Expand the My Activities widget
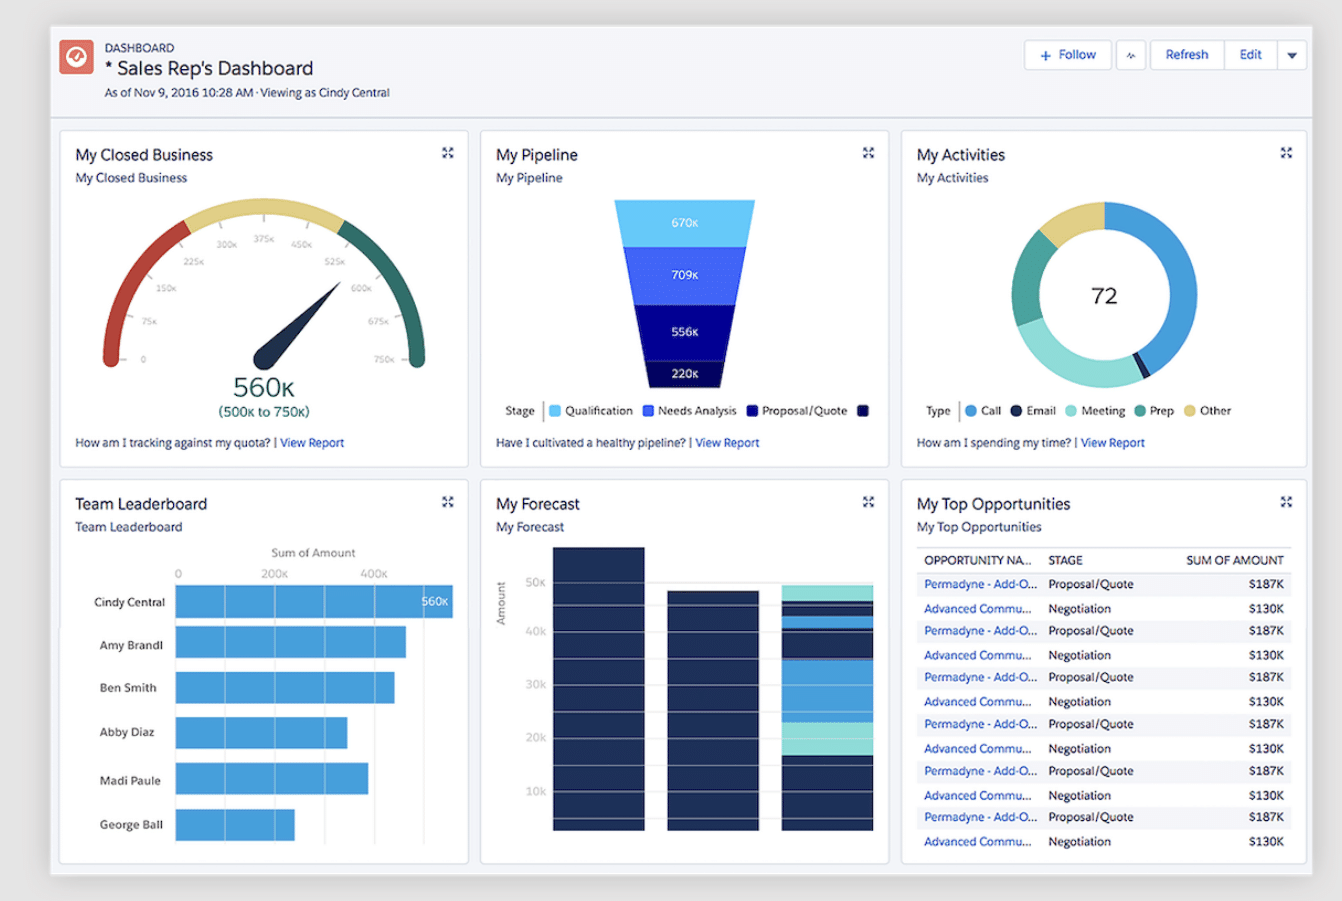Screen dimensions: 1342x901 click(x=1285, y=152)
